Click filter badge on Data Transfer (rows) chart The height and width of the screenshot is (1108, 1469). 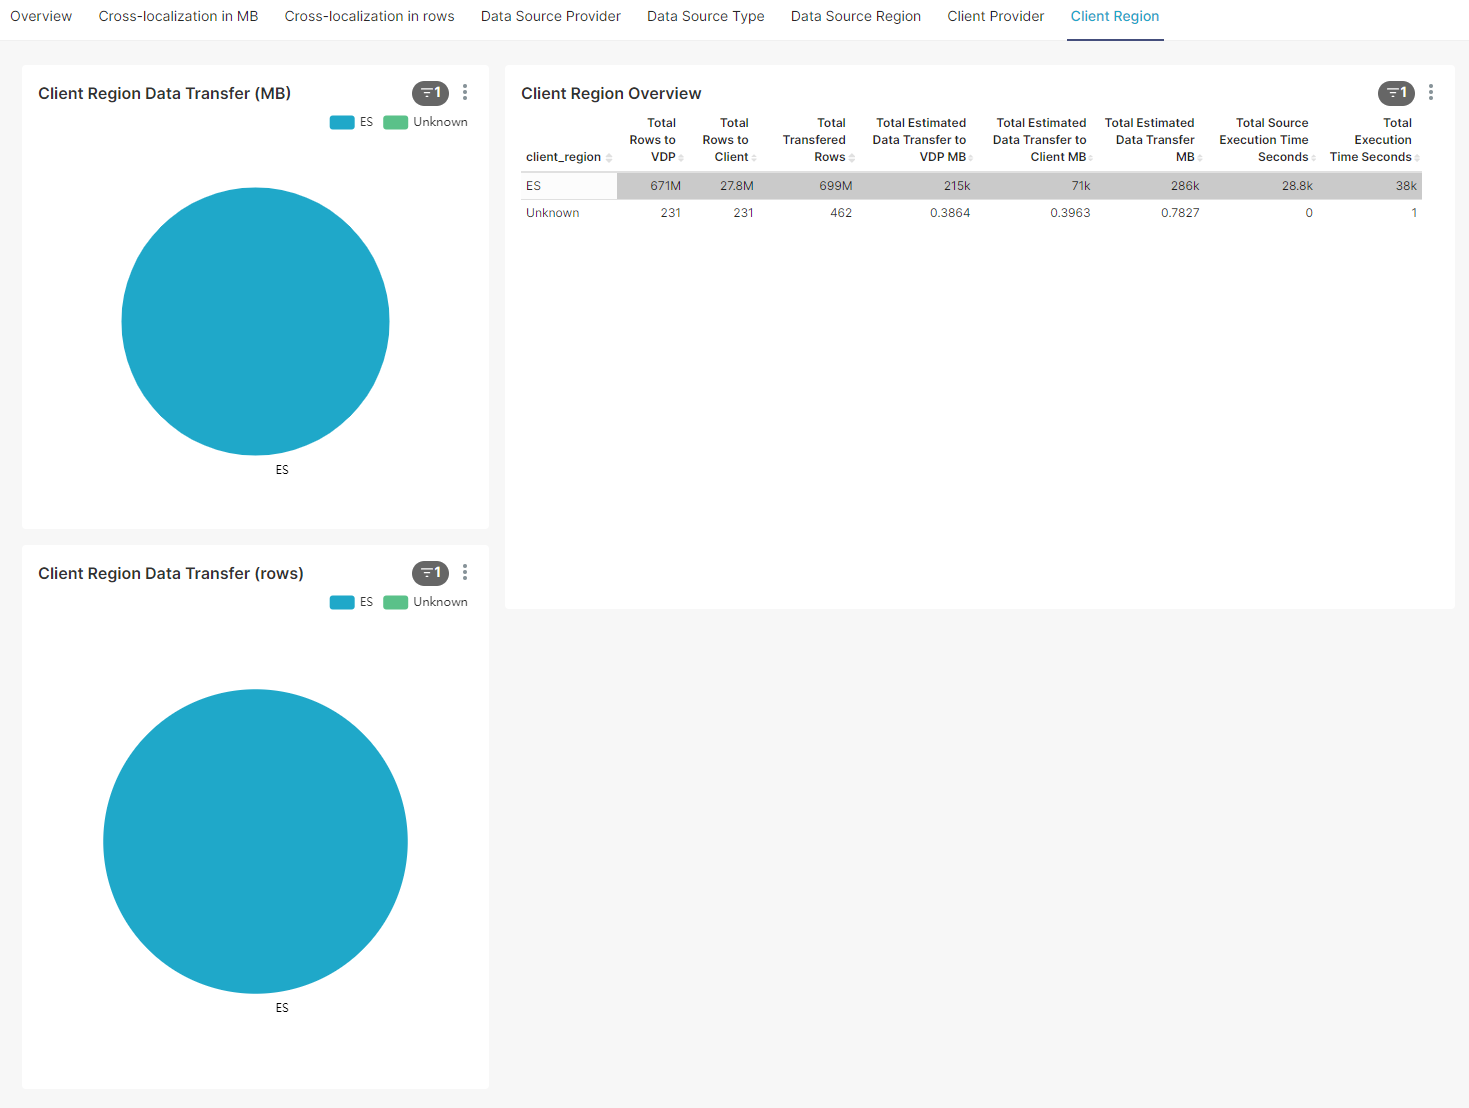(430, 573)
